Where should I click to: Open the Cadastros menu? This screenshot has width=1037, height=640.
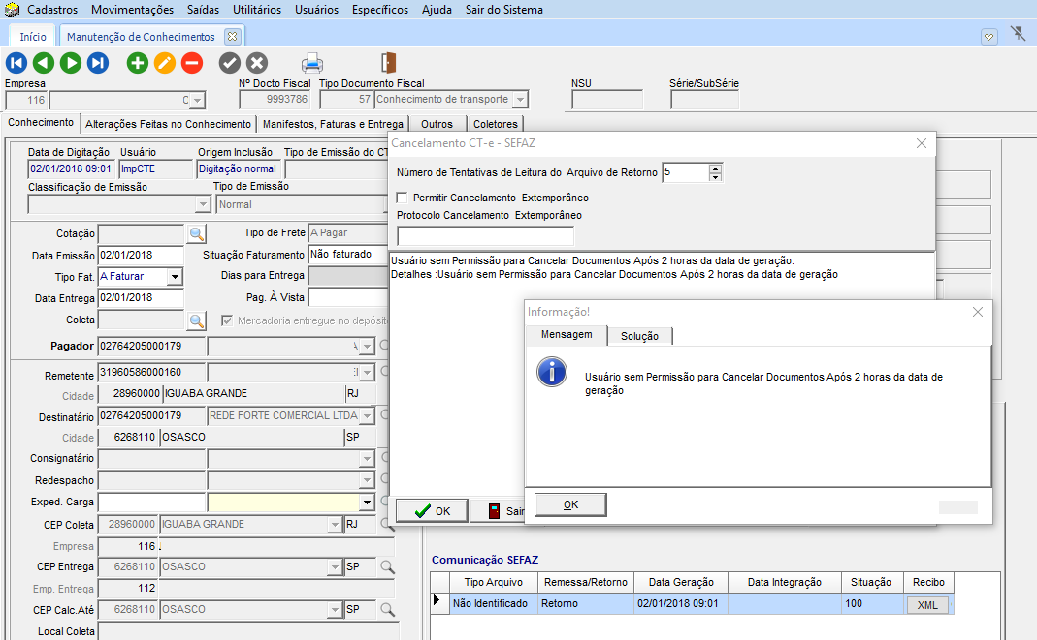(52, 10)
